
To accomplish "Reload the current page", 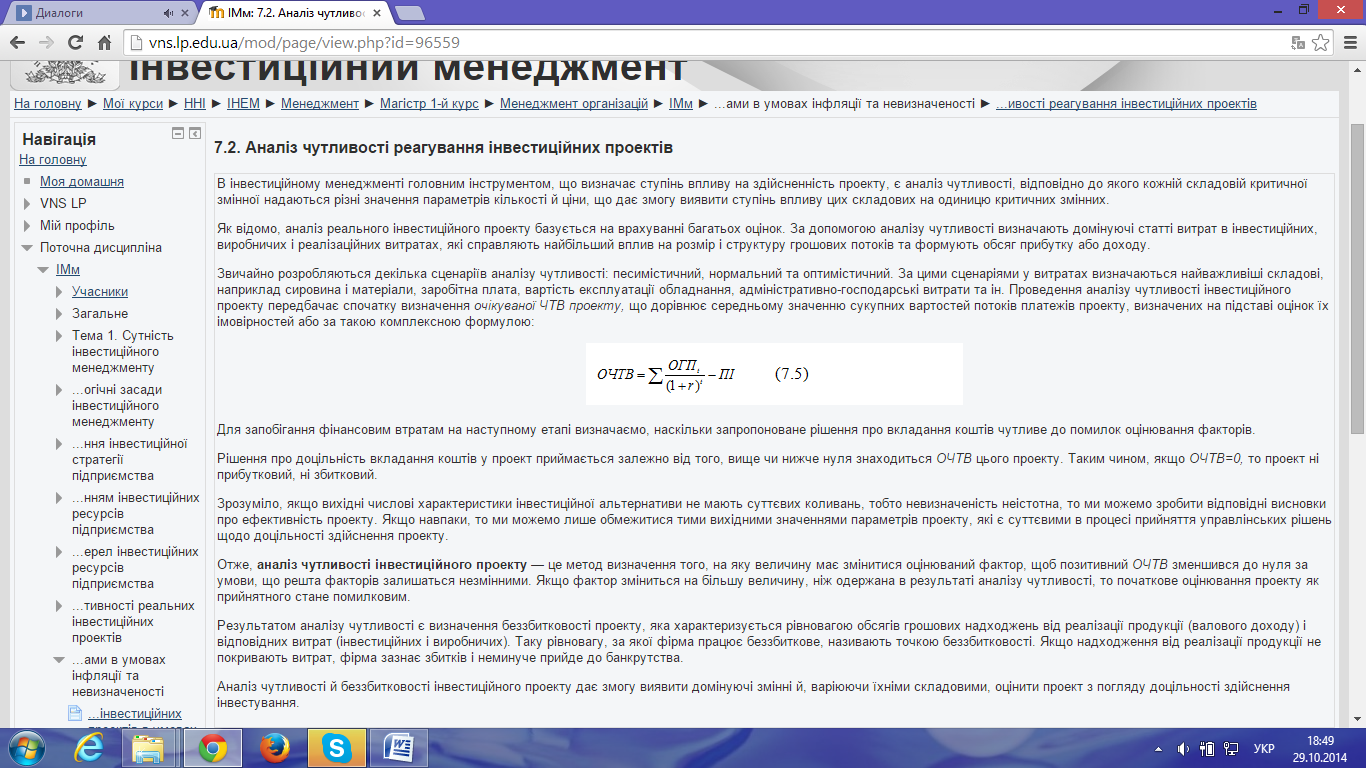I will tap(76, 43).
